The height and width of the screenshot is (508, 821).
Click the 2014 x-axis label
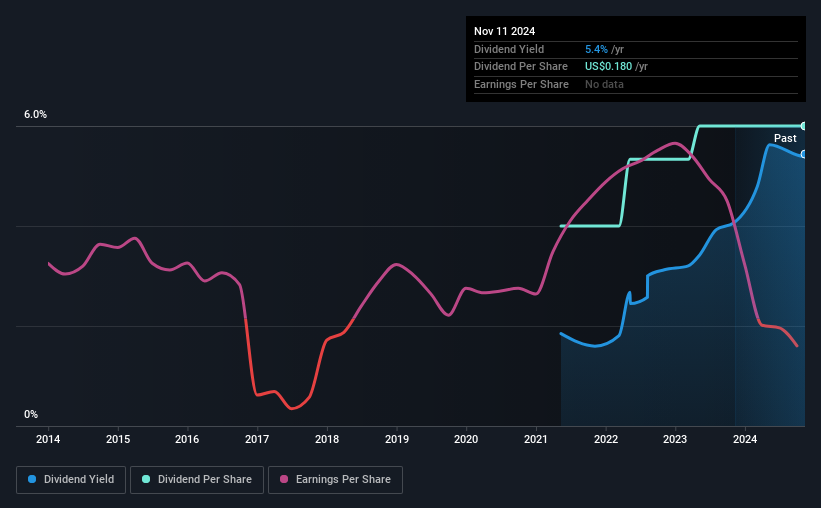(x=48, y=439)
